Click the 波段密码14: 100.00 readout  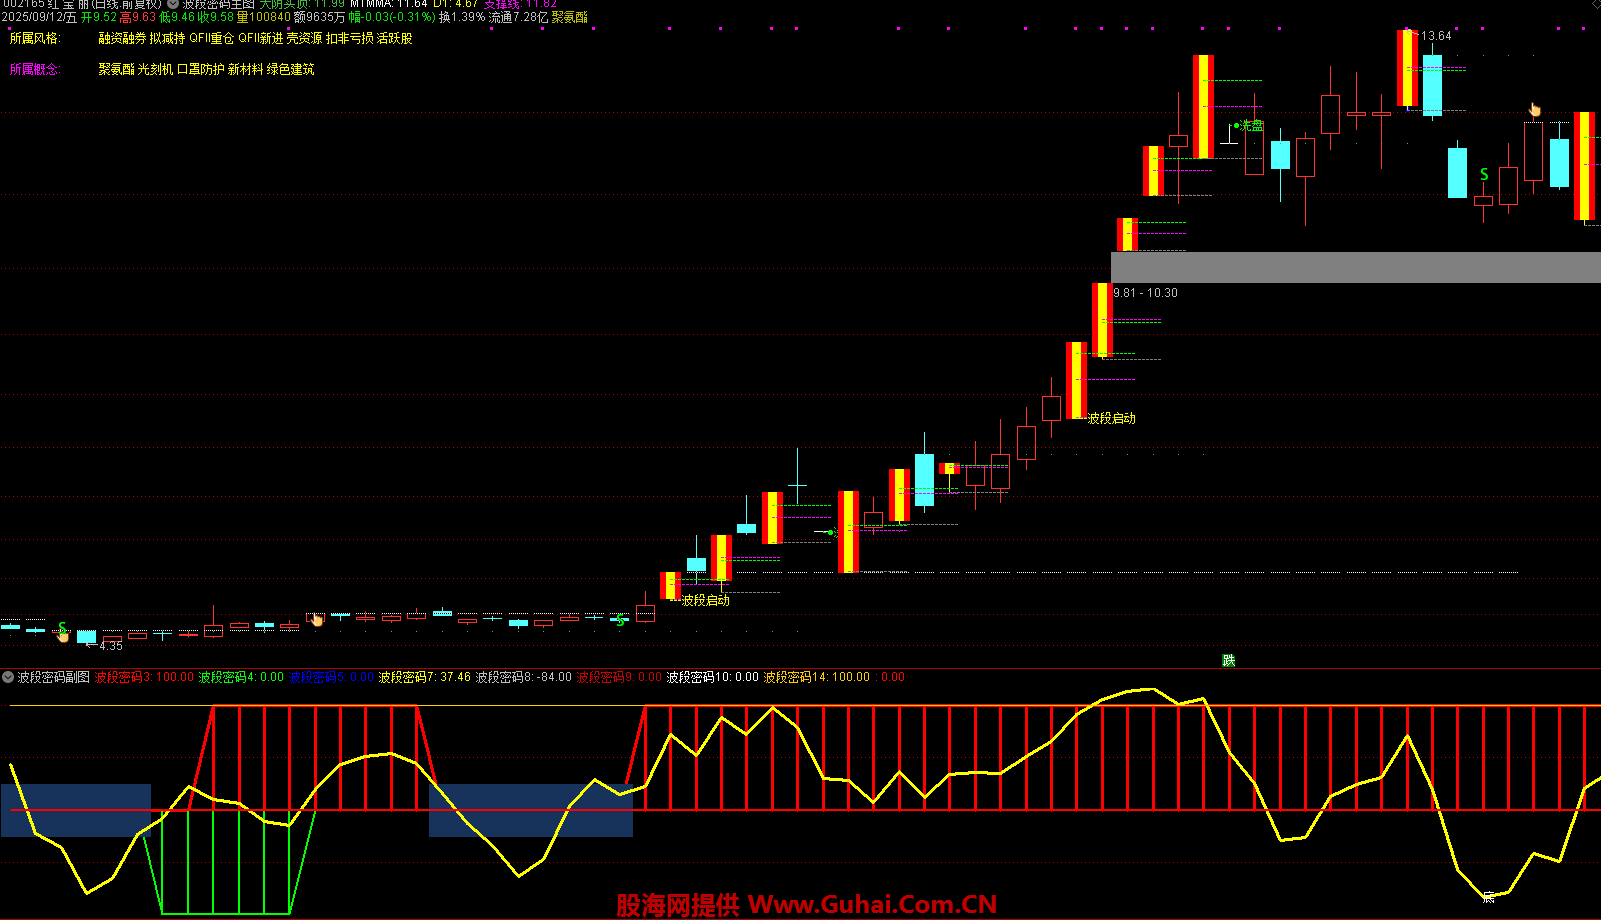tap(817, 677)
